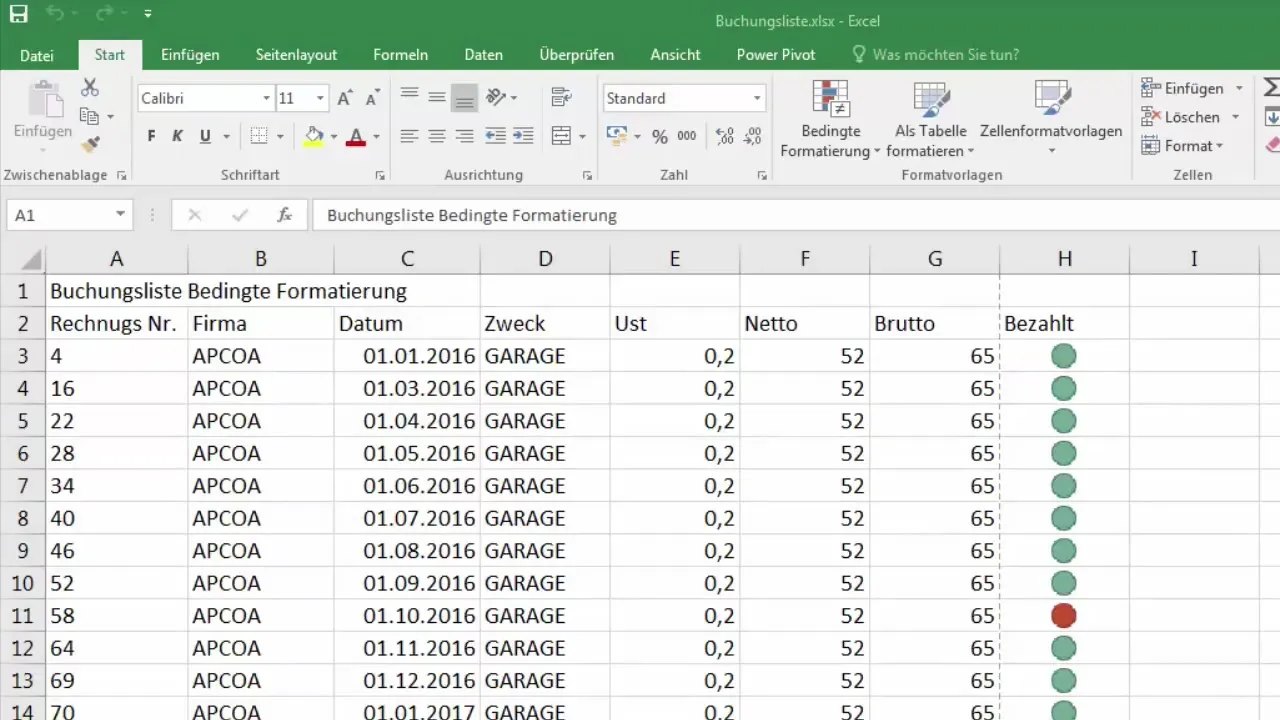This screenshot has height=720, width=1280.
Task: Open the Standard number format dropdown
Action: pyautogui.click(x=758, y=98)
